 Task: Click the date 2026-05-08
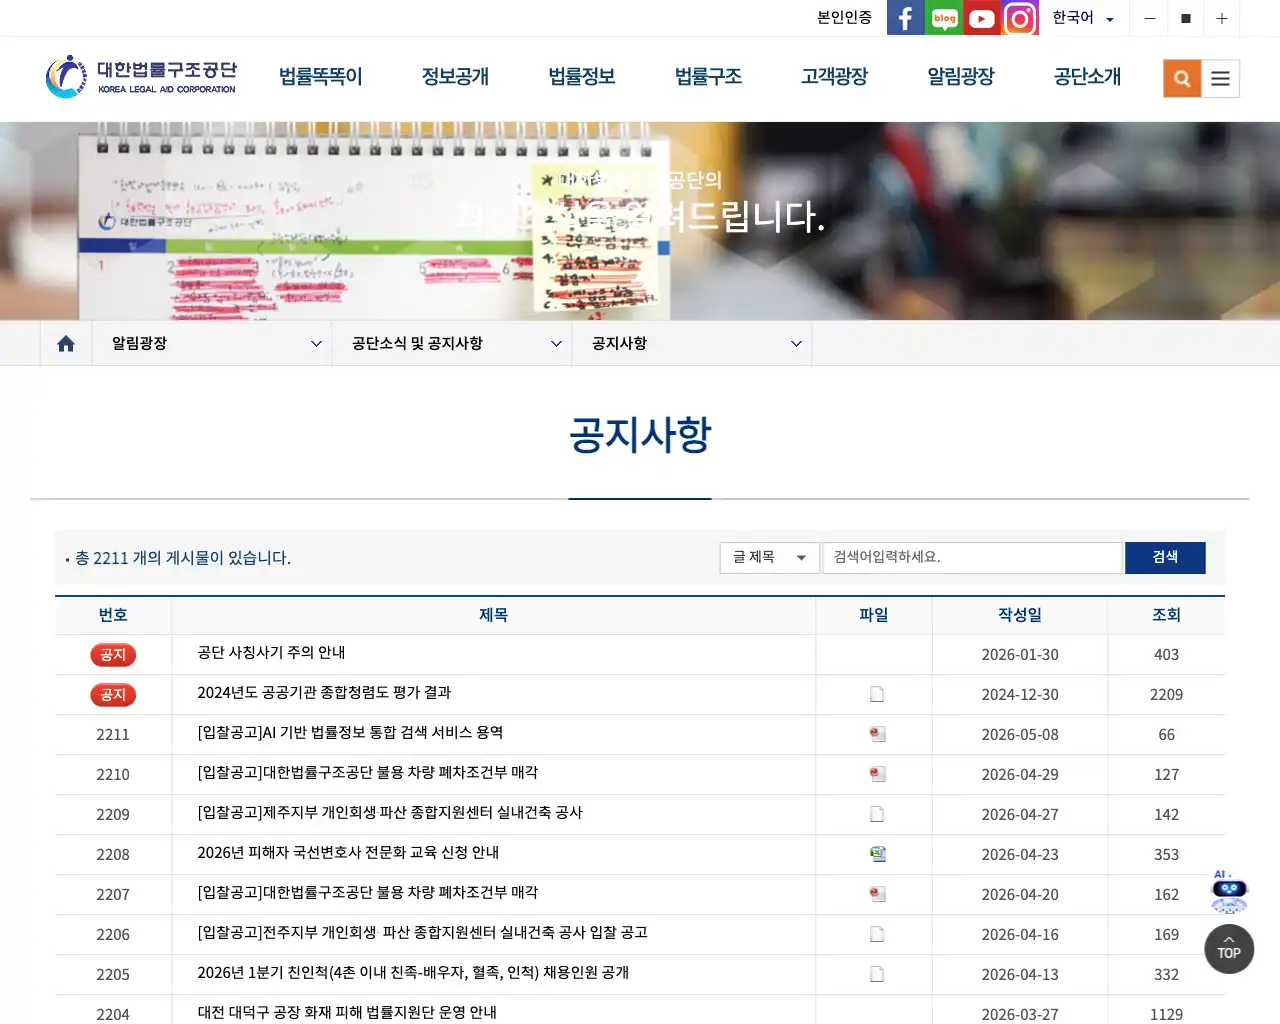coord(1020,735)
